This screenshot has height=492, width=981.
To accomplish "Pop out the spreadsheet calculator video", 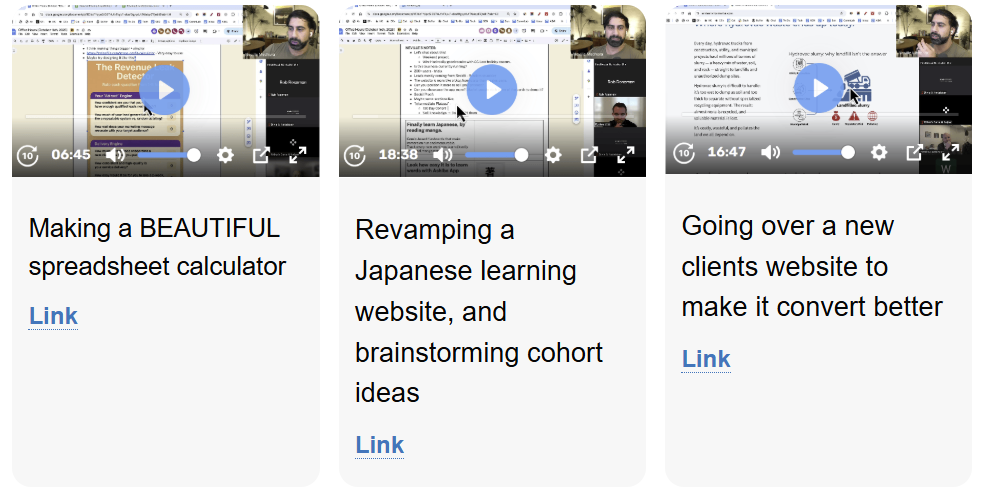I will 262,155.
